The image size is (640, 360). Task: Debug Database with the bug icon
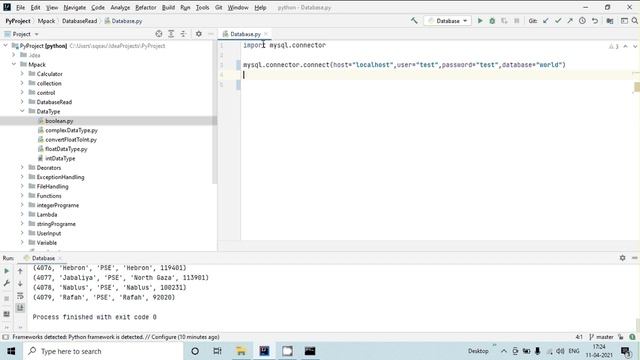492,21
